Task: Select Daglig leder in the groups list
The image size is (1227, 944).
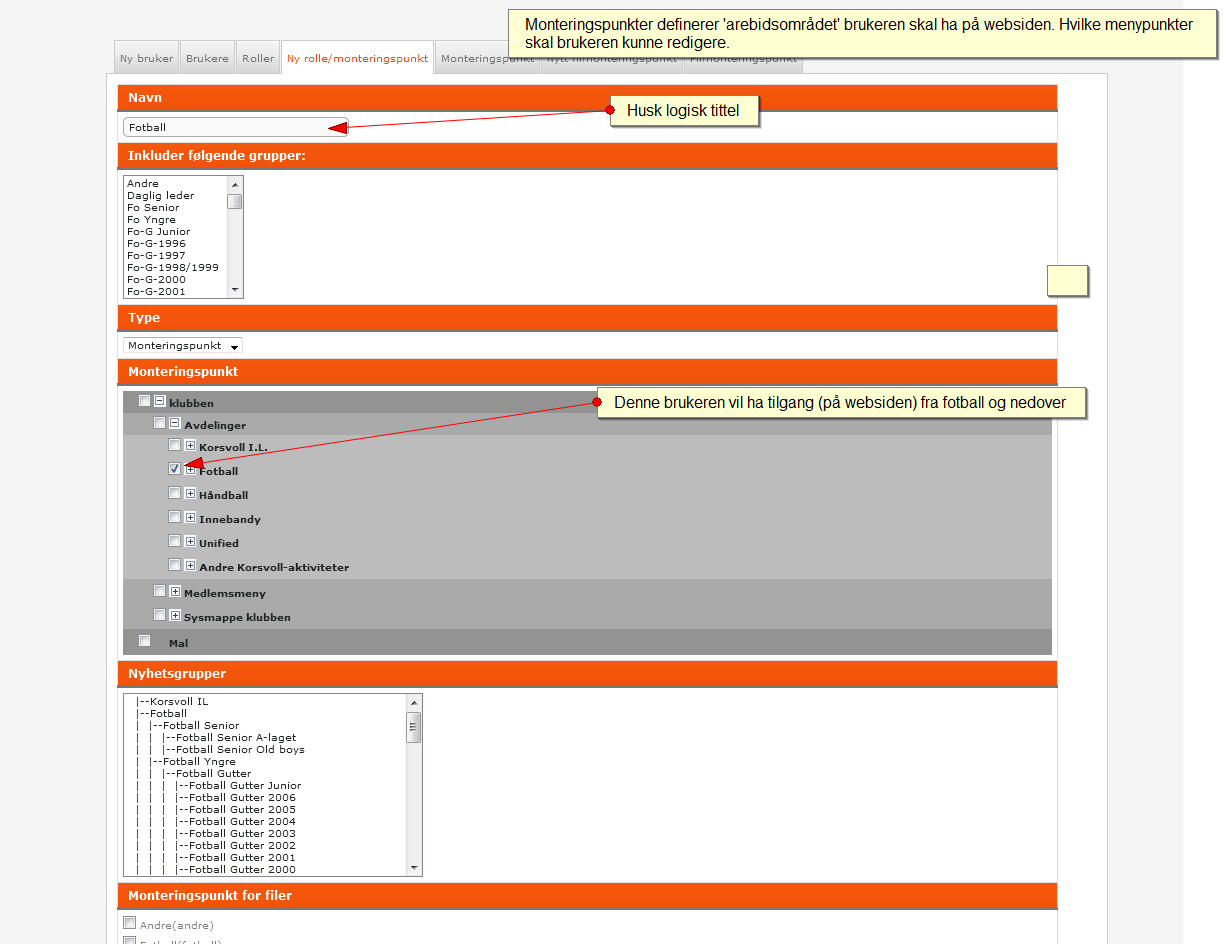Action: pos(161,196)
